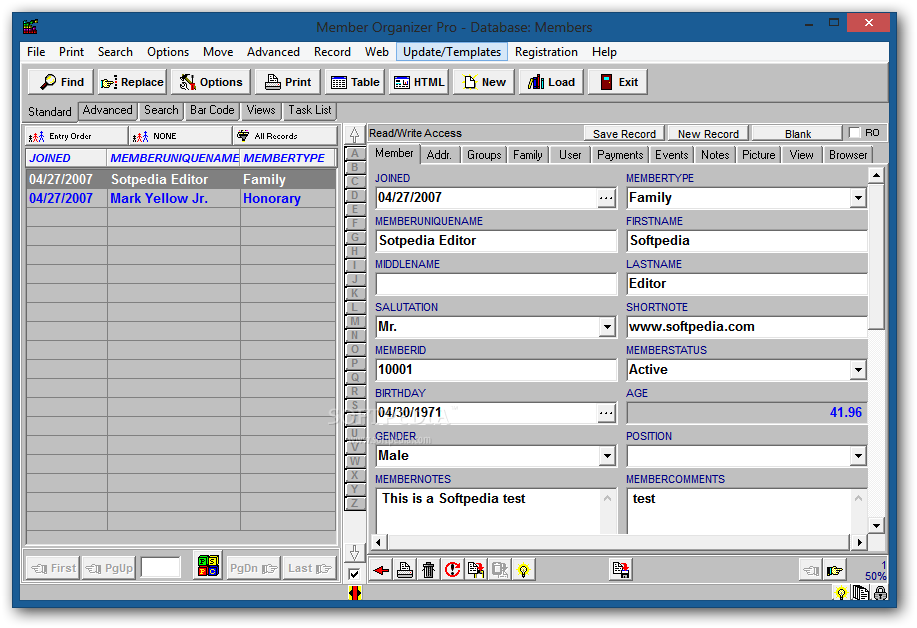The width and height of the screenshot is (917, 628).
Task: Click vertical scrollbar down arrow in form
Action: click(876, 525)
